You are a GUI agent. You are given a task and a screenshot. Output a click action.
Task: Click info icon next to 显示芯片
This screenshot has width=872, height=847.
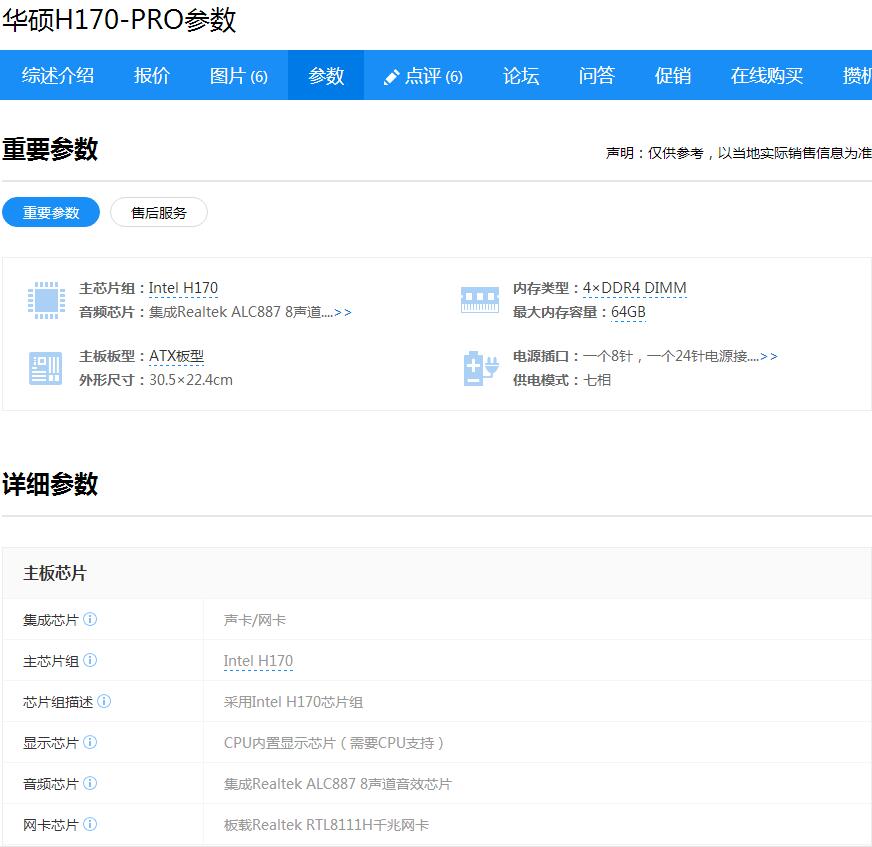pyautogui.click(x=90, y=742)
